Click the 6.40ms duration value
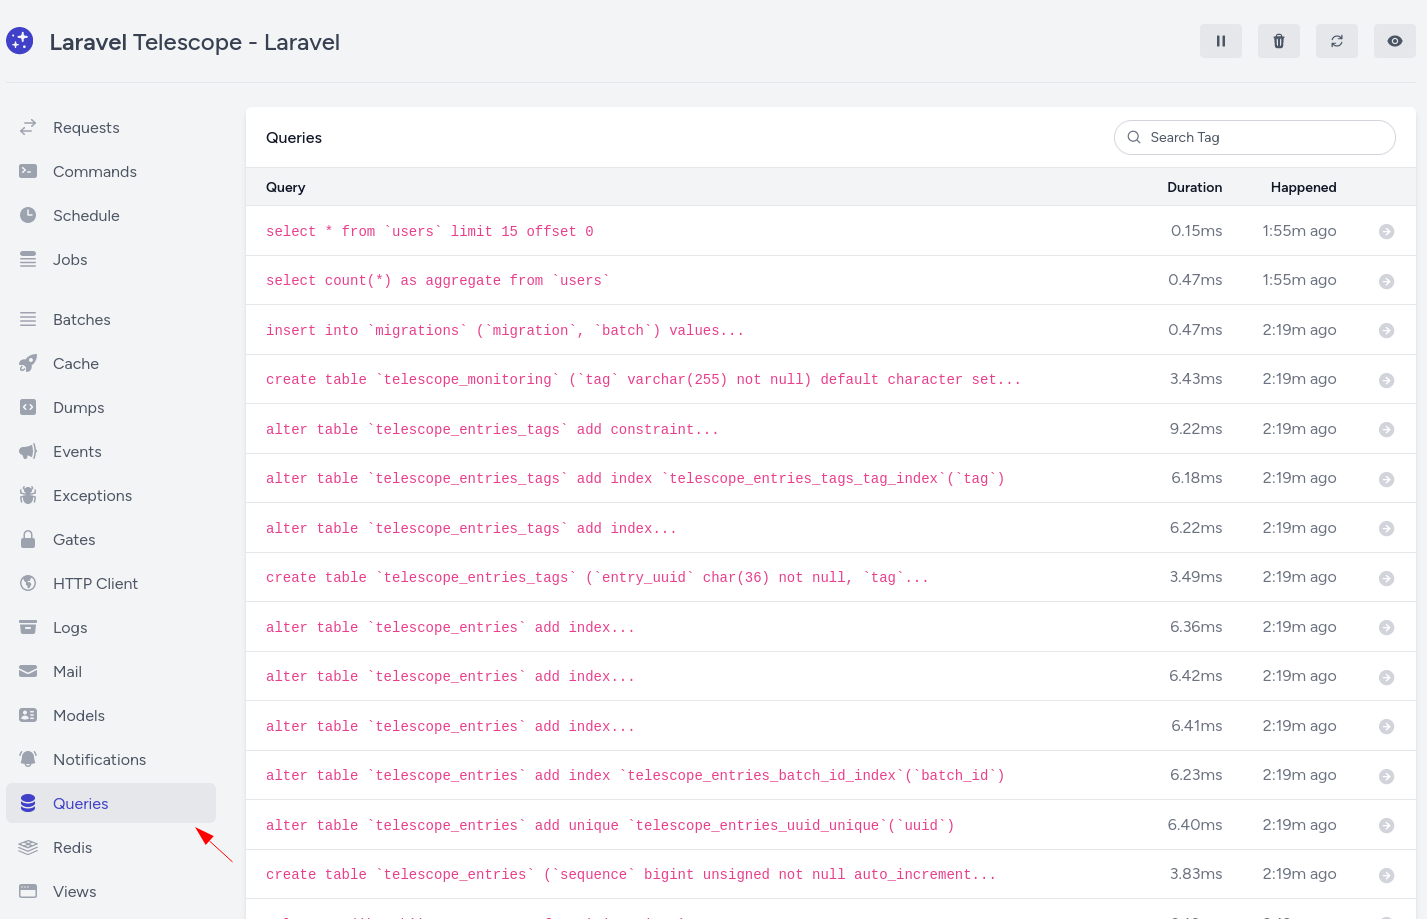Viewport: 1427px width, 919px height. (1195, 825)
